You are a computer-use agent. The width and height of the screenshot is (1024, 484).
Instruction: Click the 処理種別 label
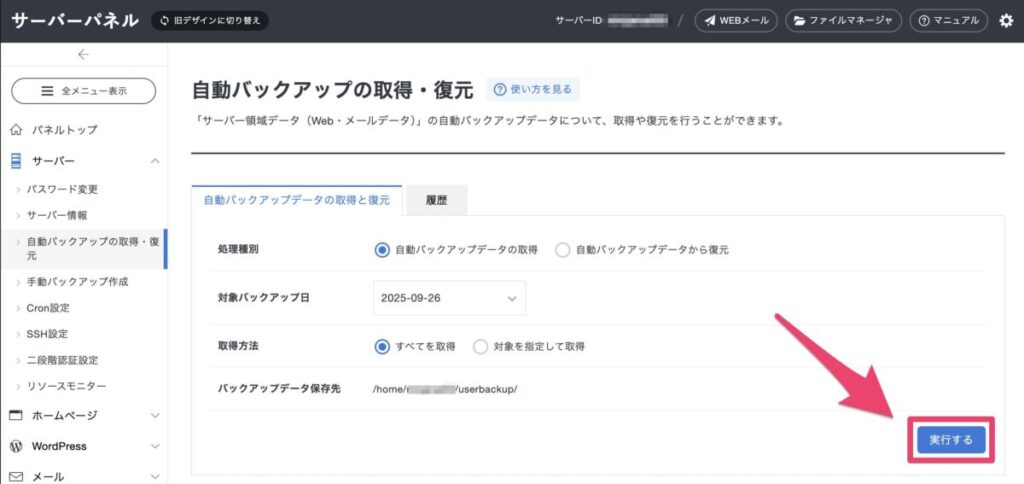237,250
